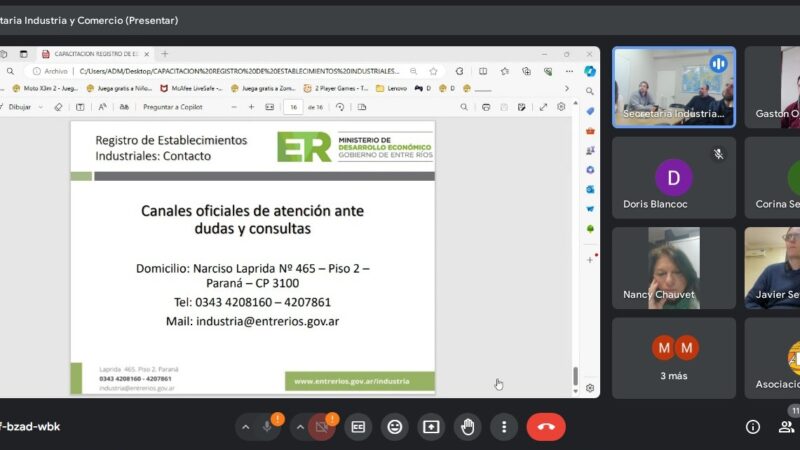Screen dimensions: 800x450
Task: Leave the call with the red hang-up button
Action: point(546,427)
